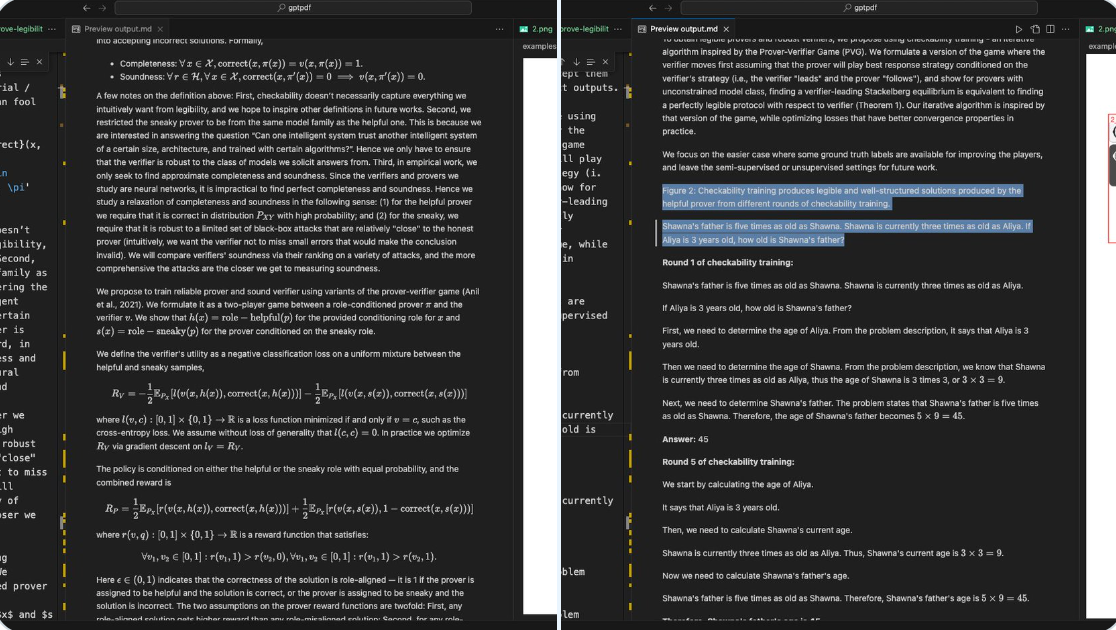Click the forward arrow in right window
Viewport: 1116px width, 630px height.
668,8
